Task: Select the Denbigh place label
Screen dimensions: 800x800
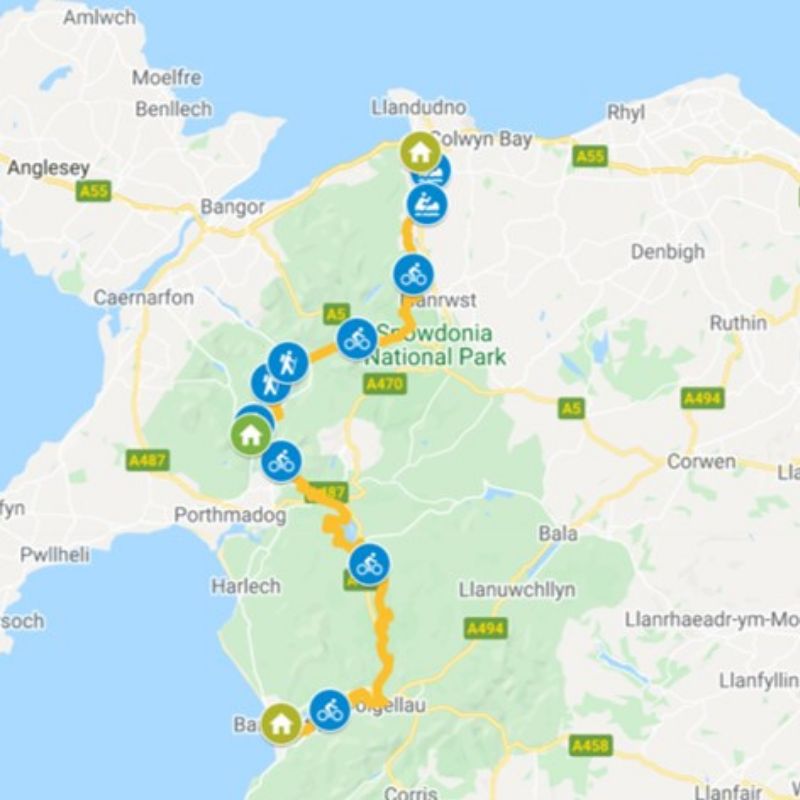Action: click(x=668, y=252)
